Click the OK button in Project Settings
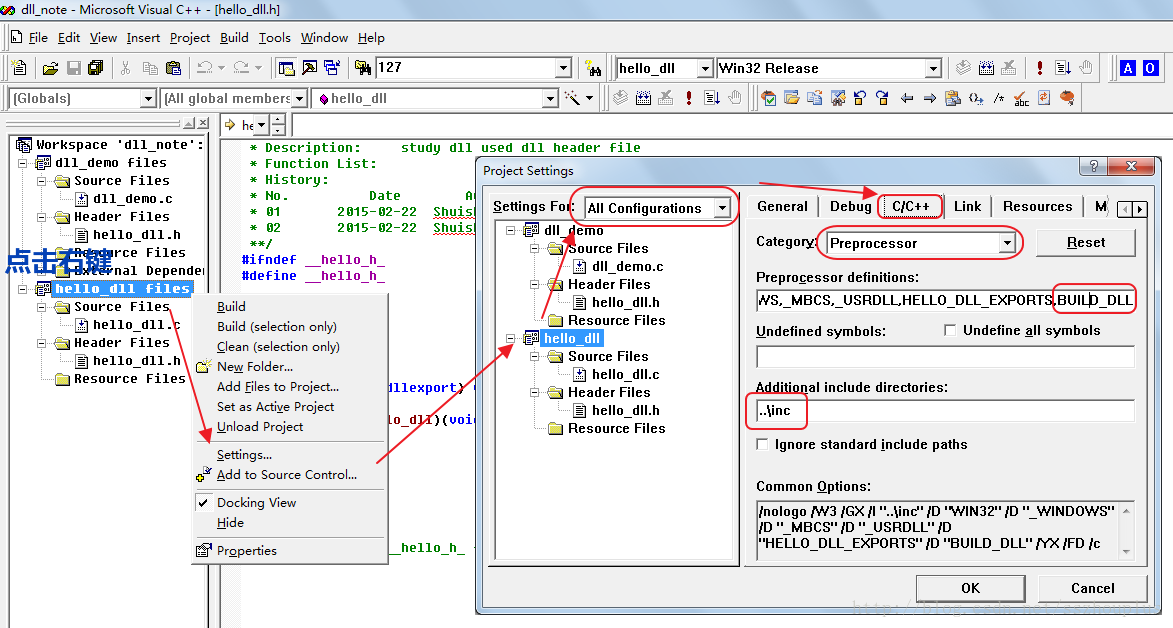 pos(970,588)
